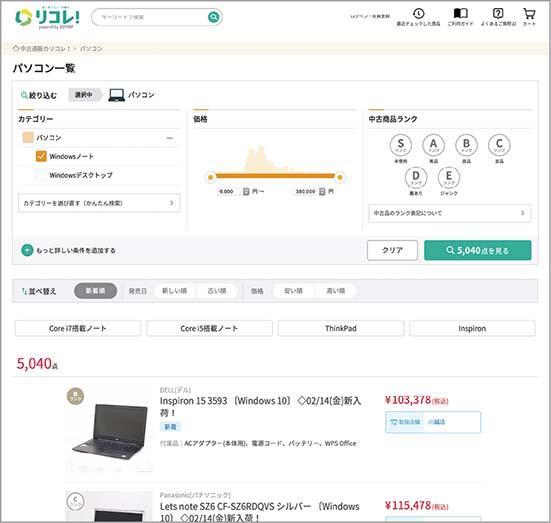The width and height of the screenshot is (551, 523).
Task: Select the S rank circle icon
Action: tap(401, 144)
